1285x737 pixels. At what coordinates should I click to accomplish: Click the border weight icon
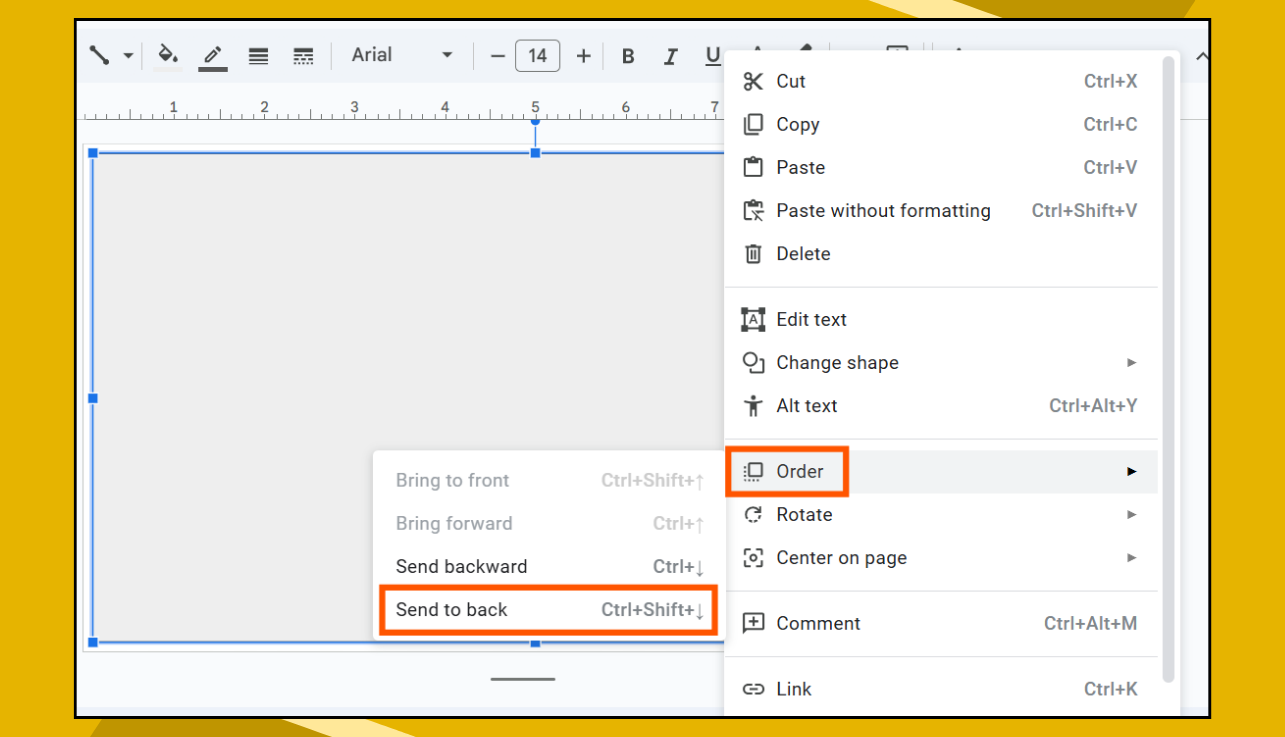[257, 55]
